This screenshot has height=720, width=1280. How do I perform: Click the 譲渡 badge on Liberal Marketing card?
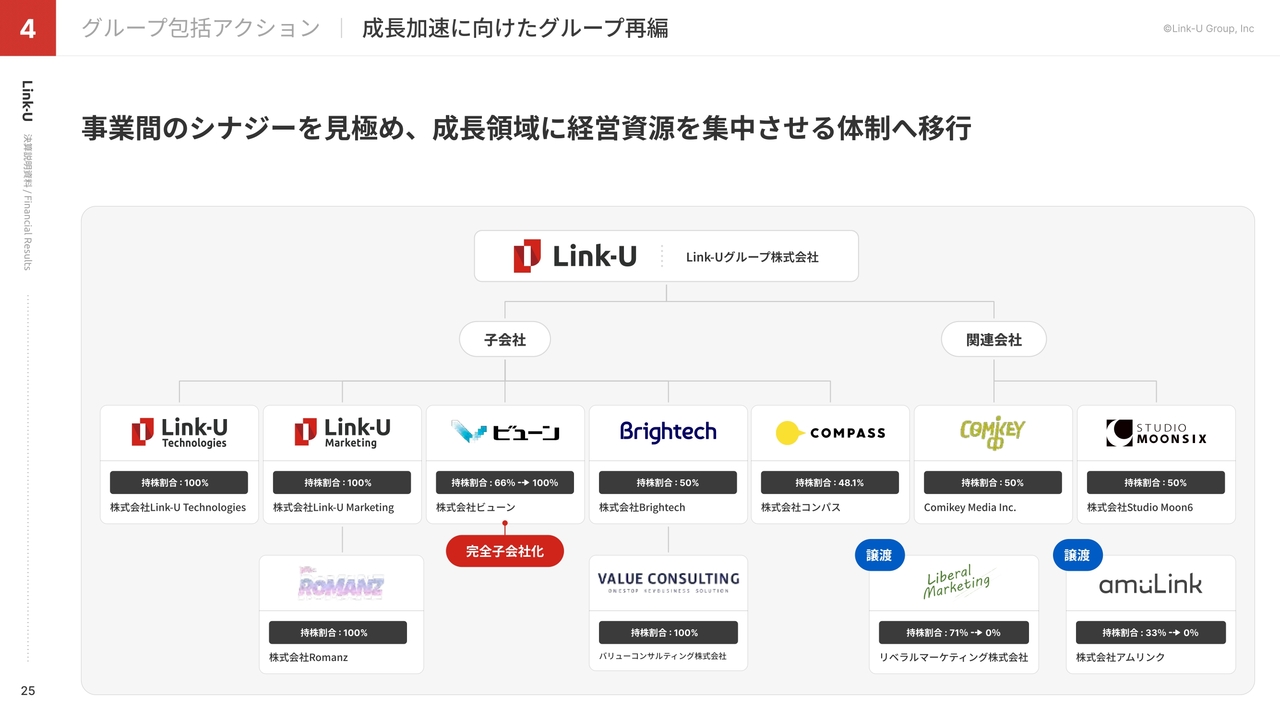coord(879,555)
